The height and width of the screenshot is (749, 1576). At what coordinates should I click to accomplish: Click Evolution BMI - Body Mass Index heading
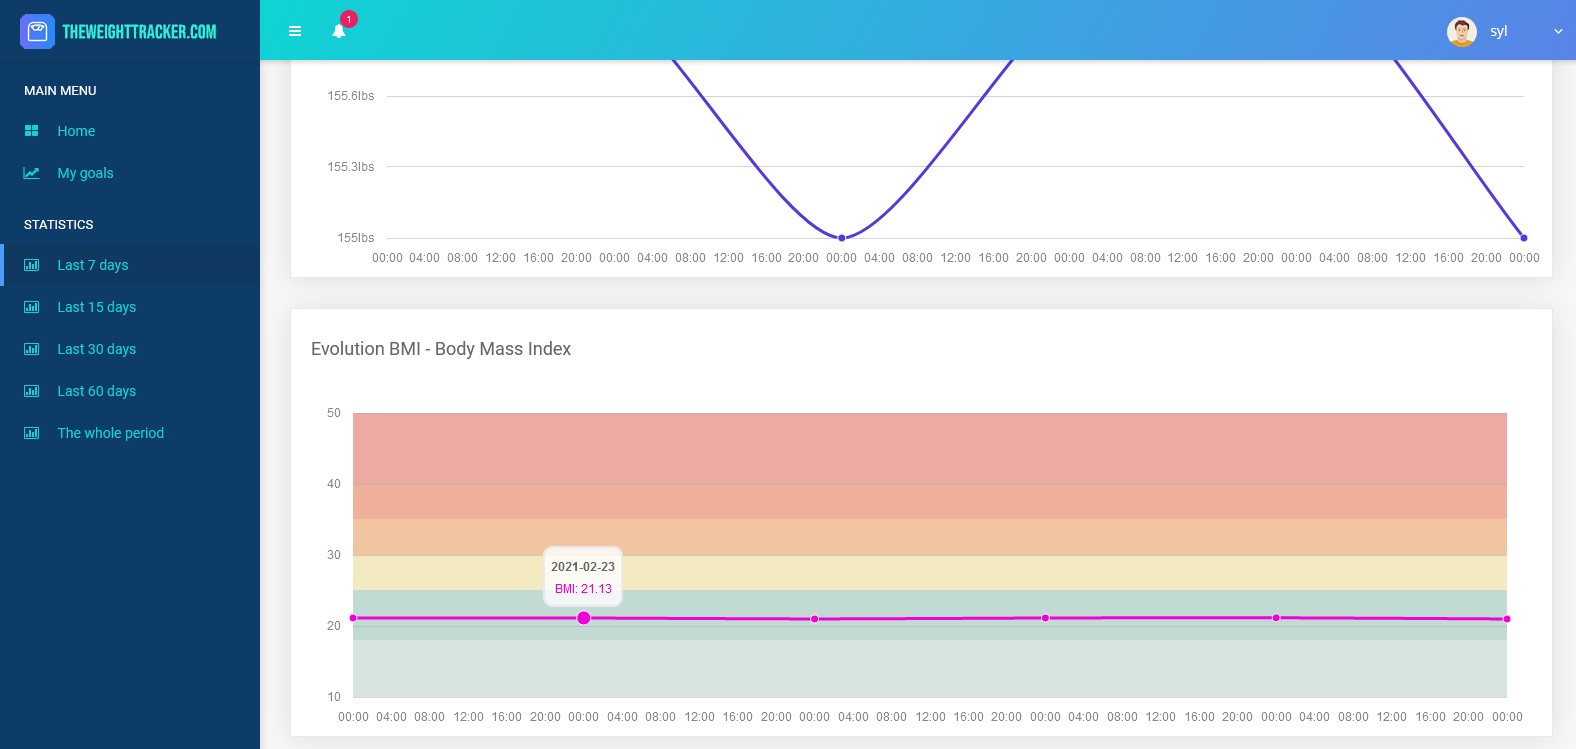(x=441, y=349)
